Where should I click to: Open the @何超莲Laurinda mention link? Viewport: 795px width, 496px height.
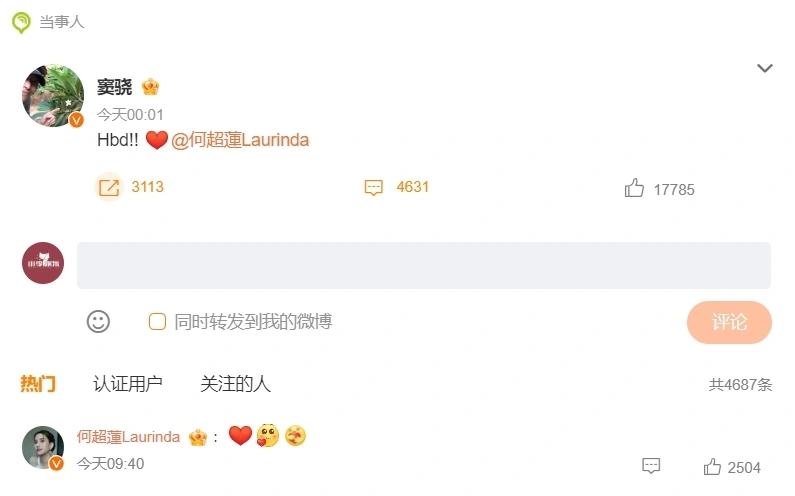[x=240, y=140]
